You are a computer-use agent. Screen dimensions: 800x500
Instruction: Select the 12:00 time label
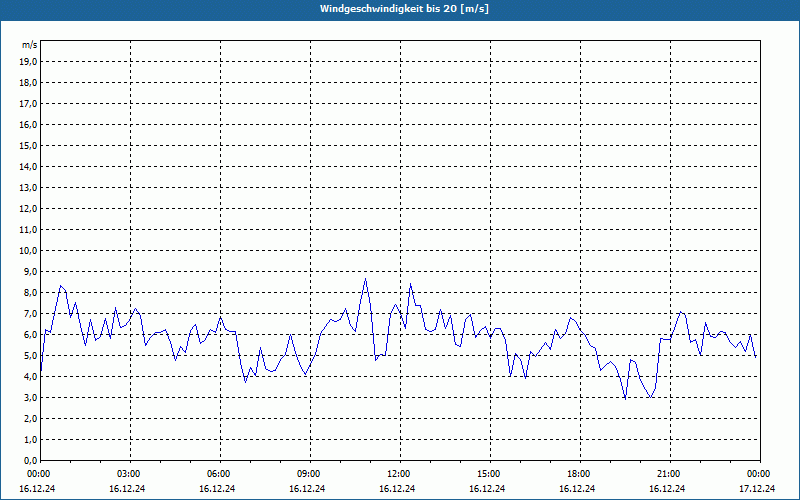coord(399,474)
